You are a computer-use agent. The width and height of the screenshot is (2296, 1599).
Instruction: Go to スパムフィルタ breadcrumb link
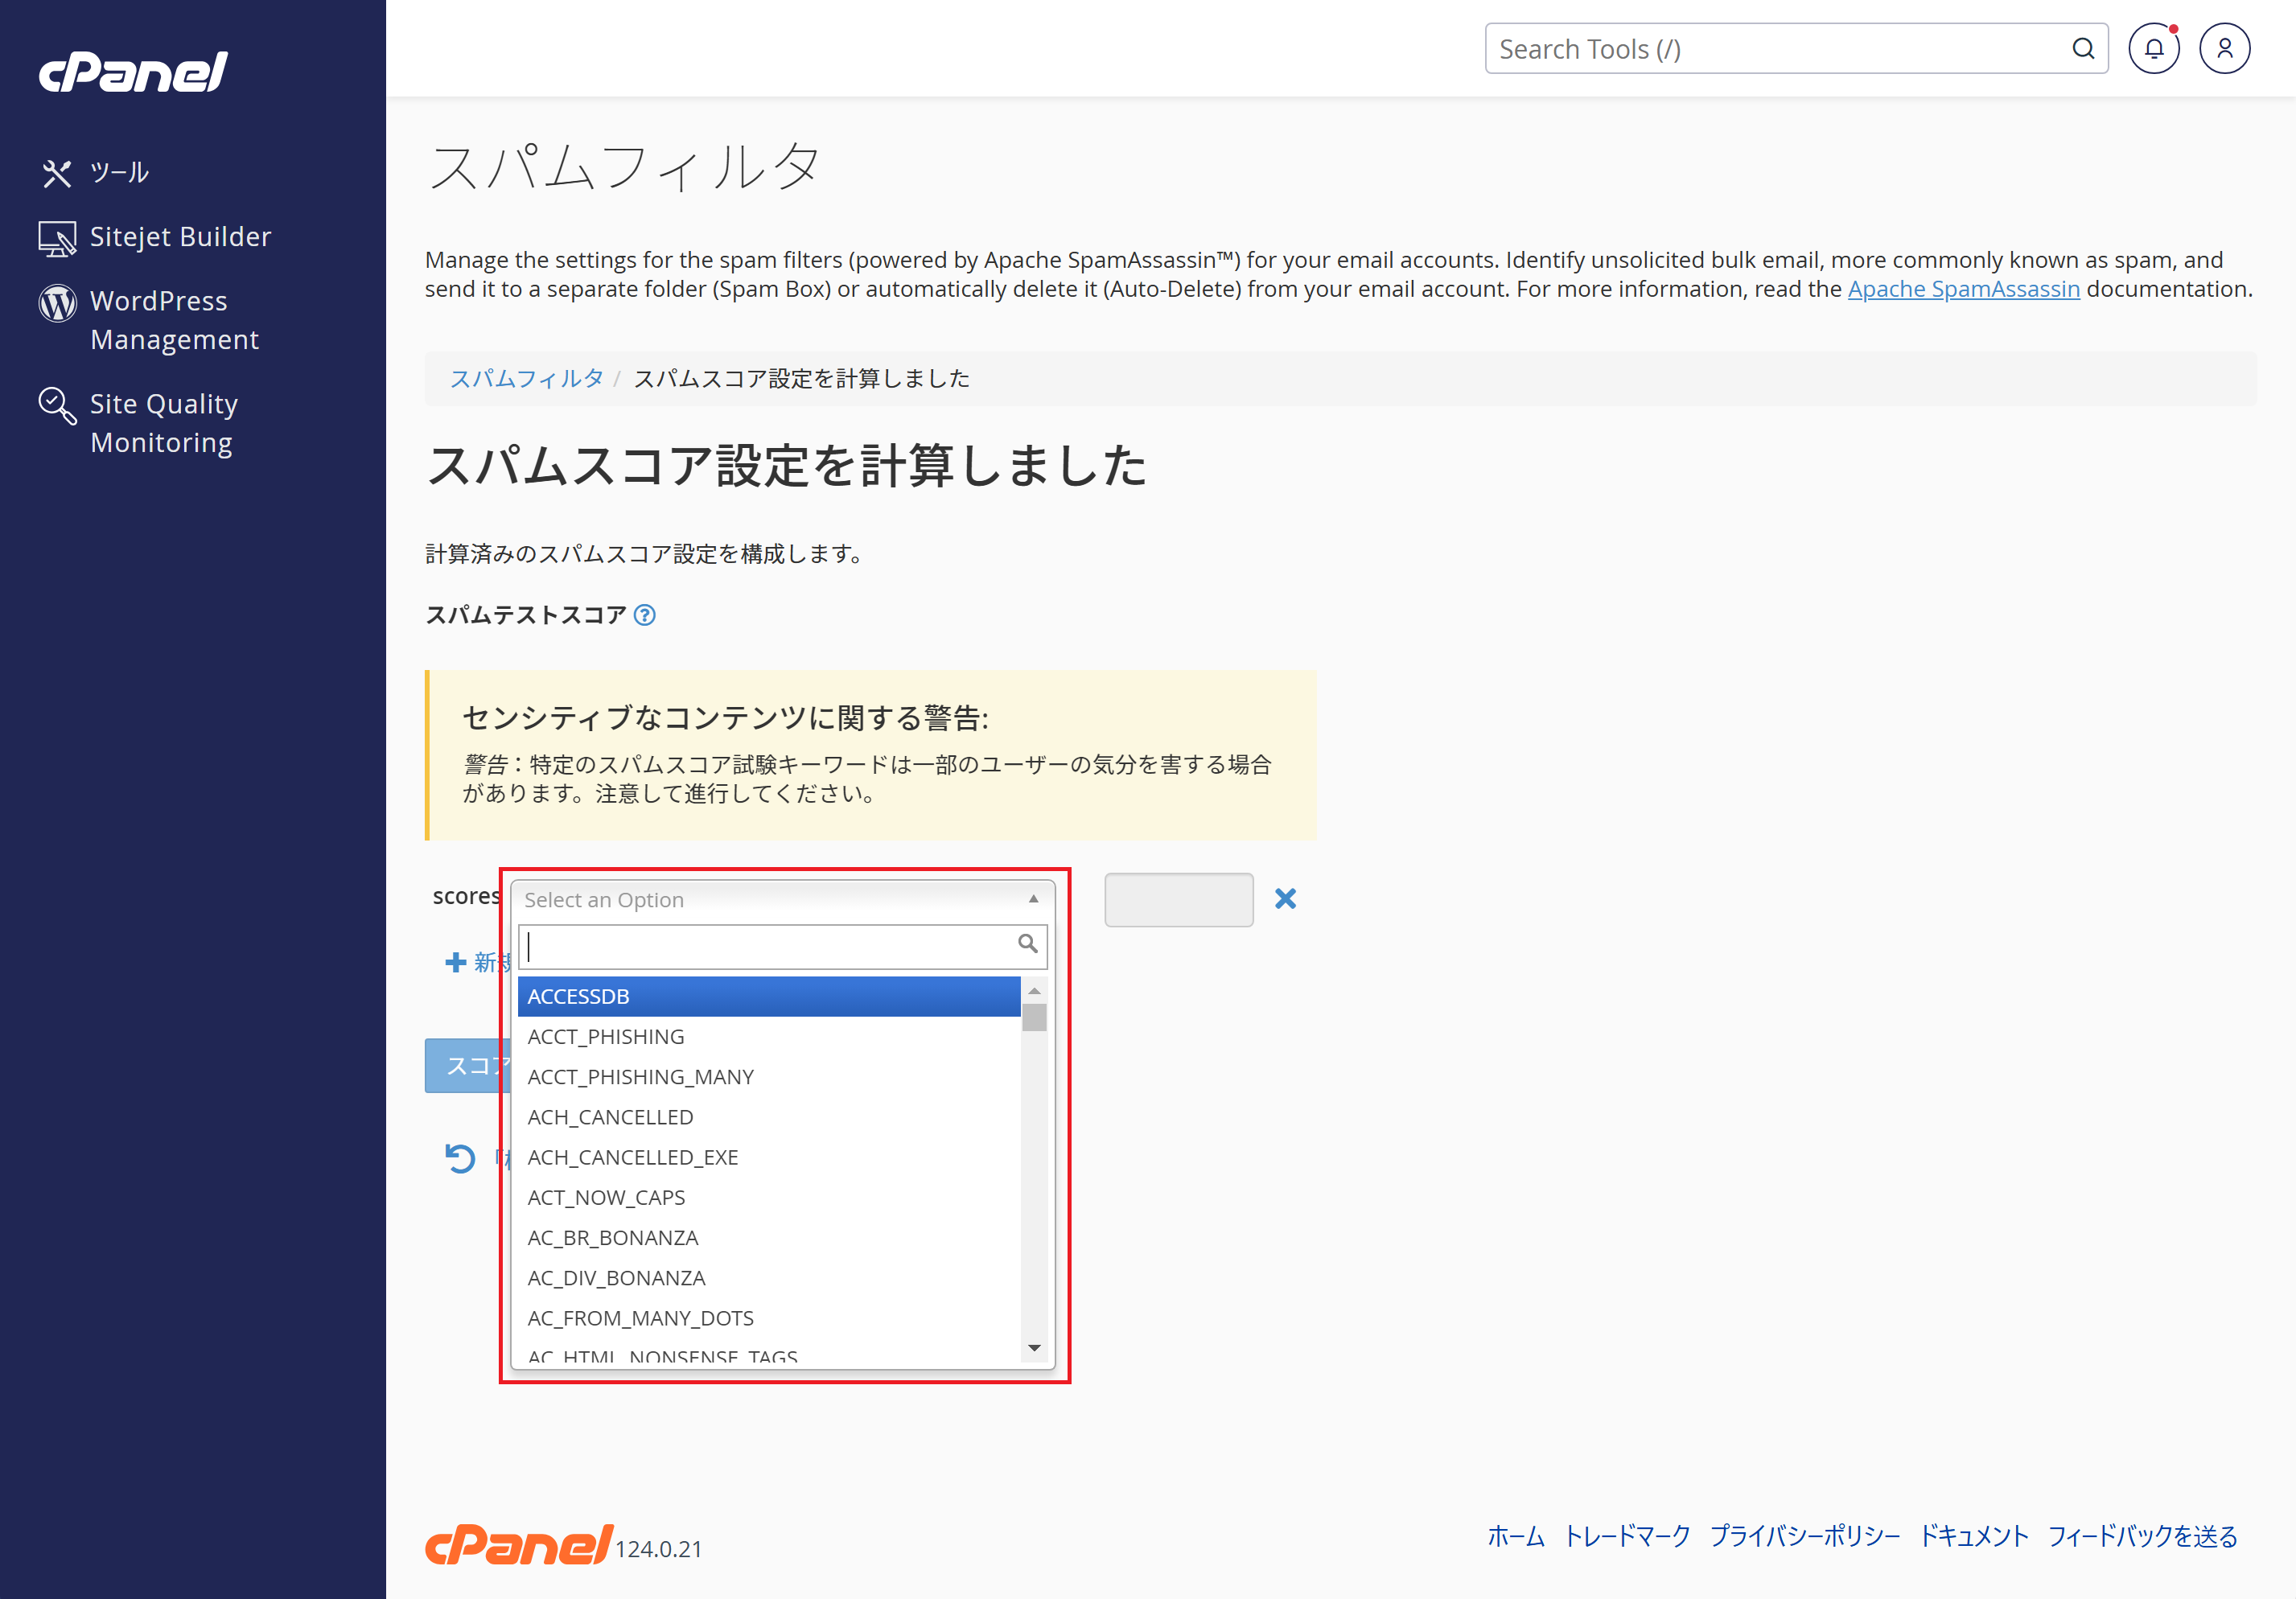526,379
